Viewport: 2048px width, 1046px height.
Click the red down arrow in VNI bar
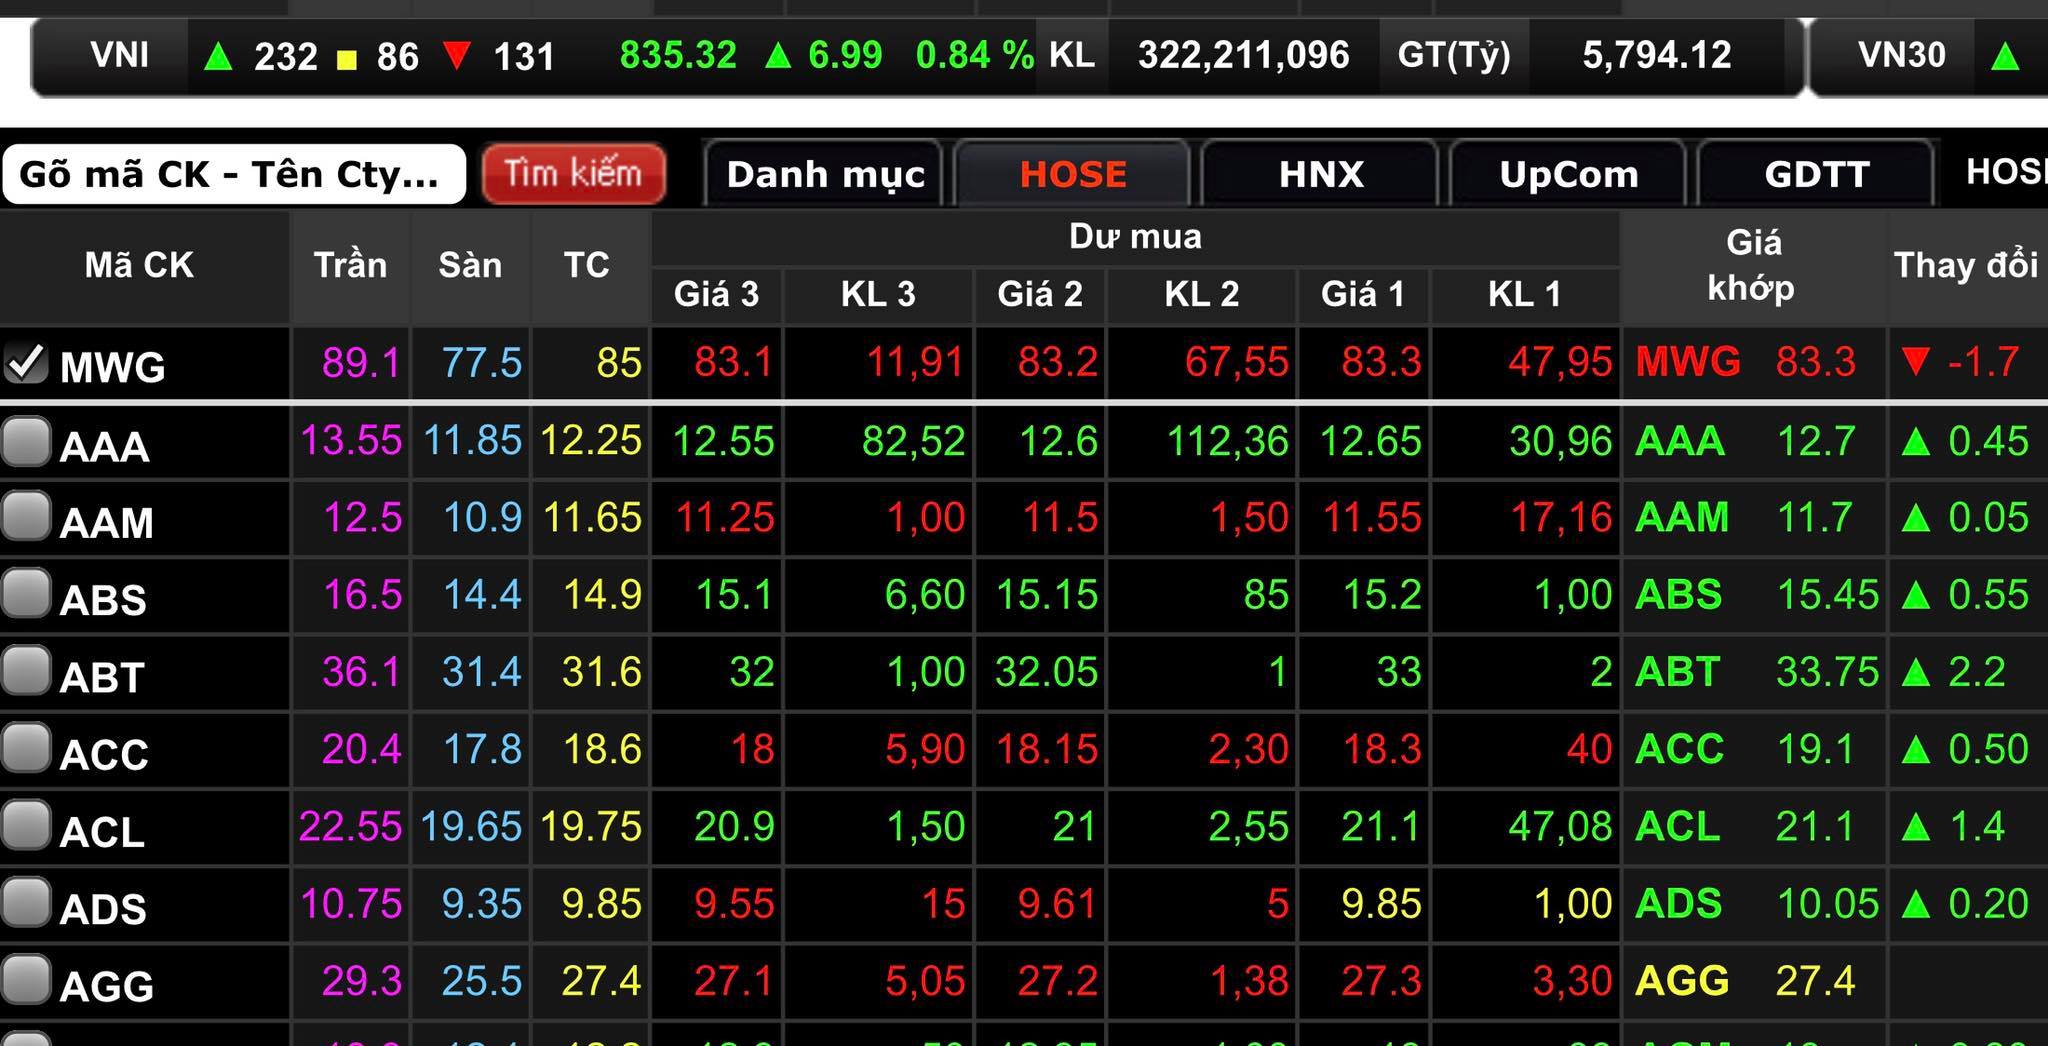[456, 55]
